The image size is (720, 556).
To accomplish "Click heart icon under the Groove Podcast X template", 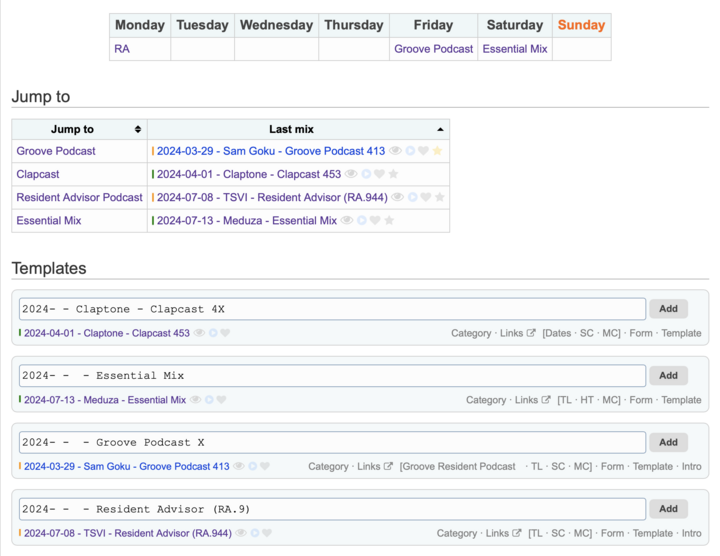I will click(264, 466).
